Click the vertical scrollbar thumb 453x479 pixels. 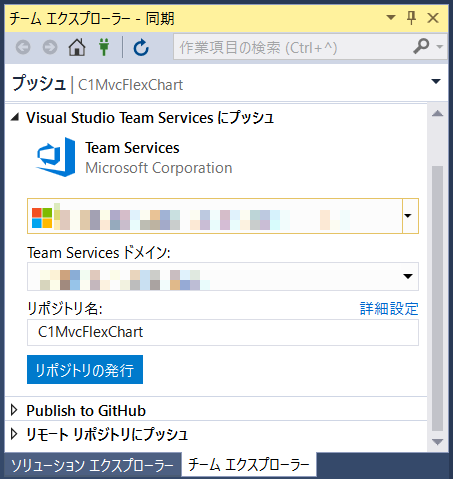tap(437, 298)
